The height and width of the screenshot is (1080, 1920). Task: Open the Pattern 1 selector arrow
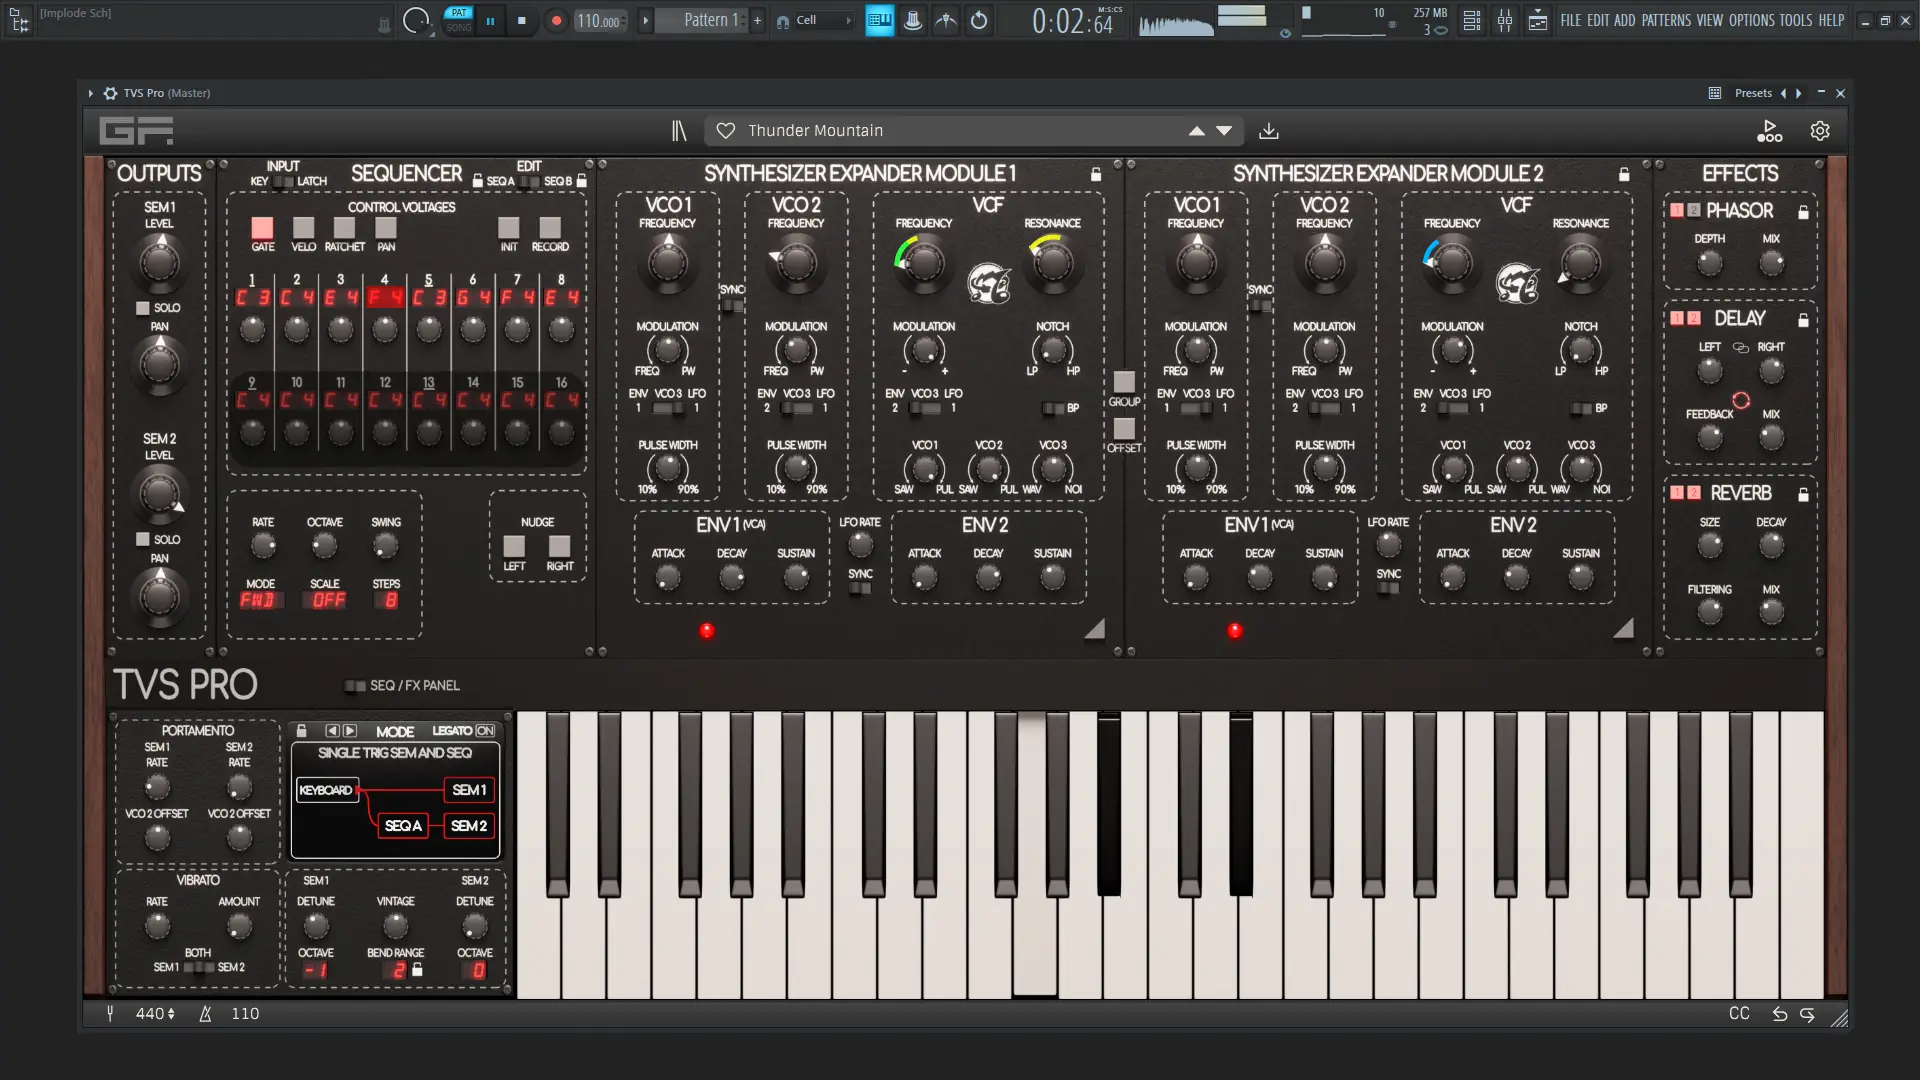click(647, 19)
